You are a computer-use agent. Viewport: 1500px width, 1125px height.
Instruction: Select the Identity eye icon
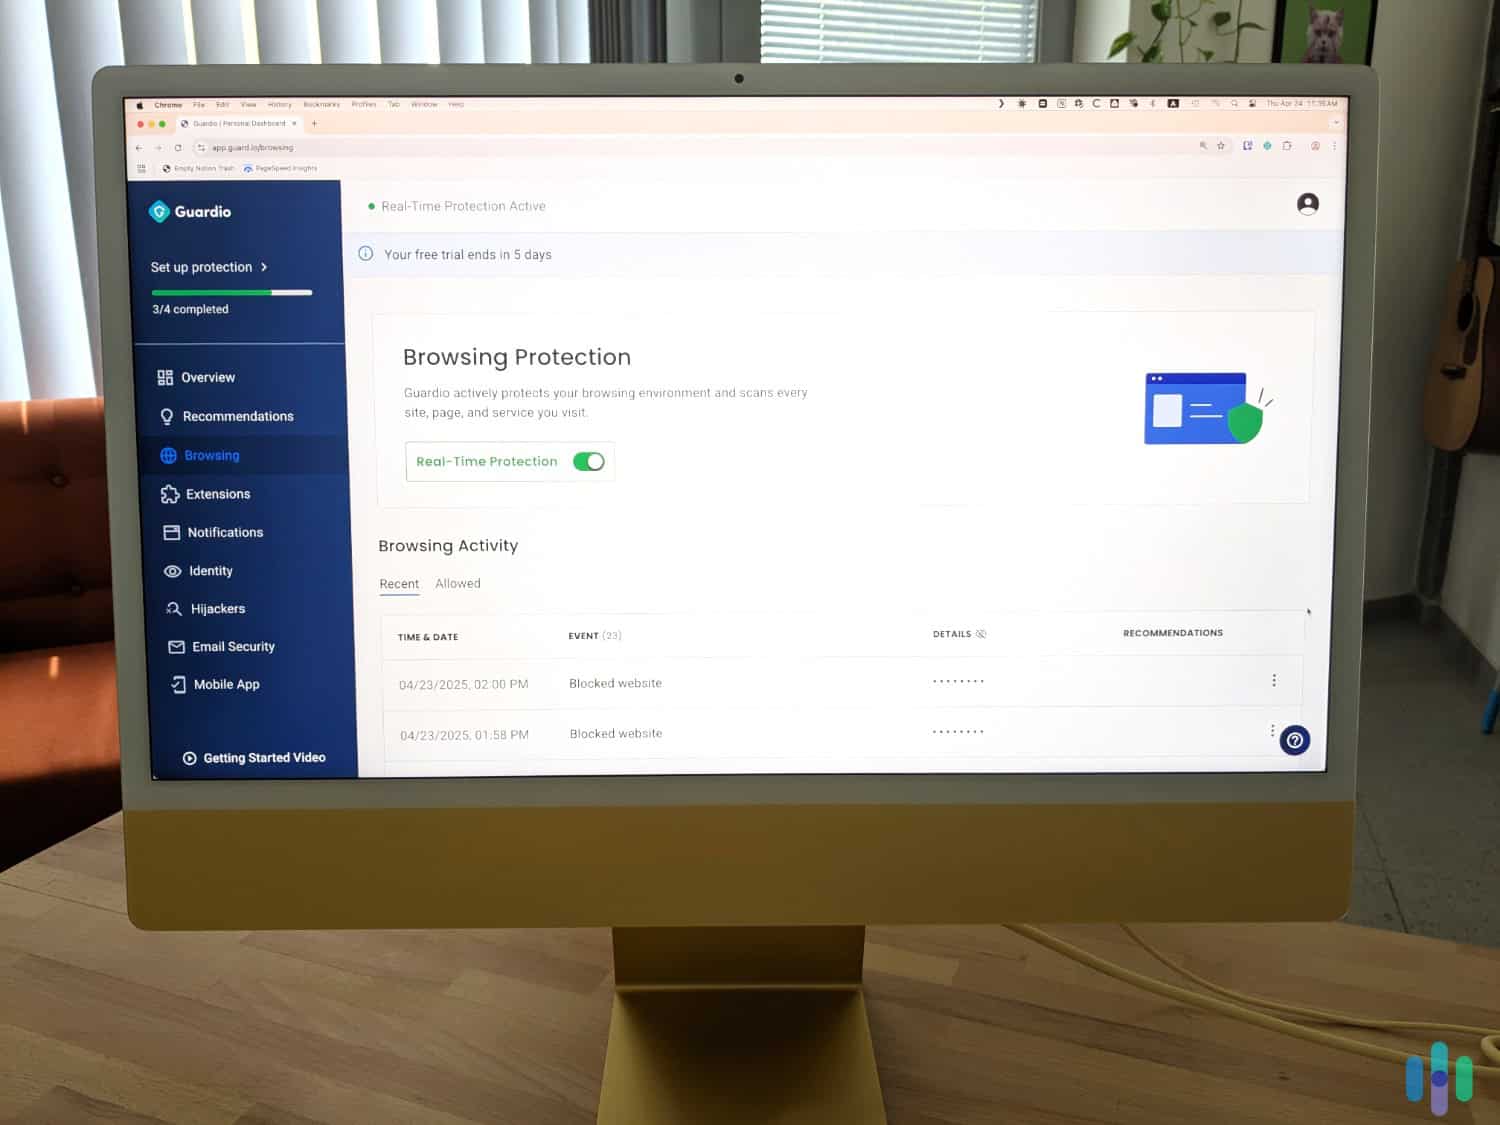[x=174, y=570]
